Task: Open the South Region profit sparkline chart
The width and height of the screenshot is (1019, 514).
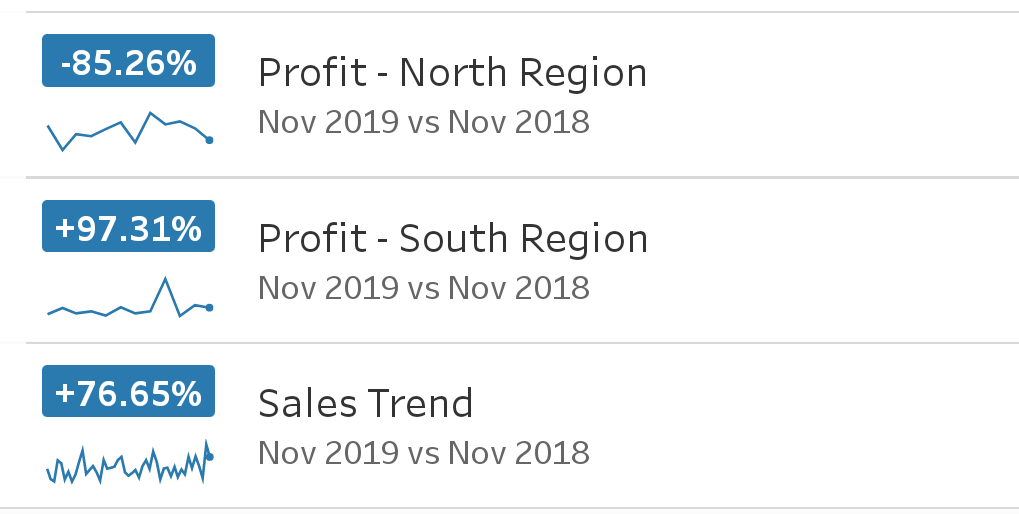Action: [128, 300]
